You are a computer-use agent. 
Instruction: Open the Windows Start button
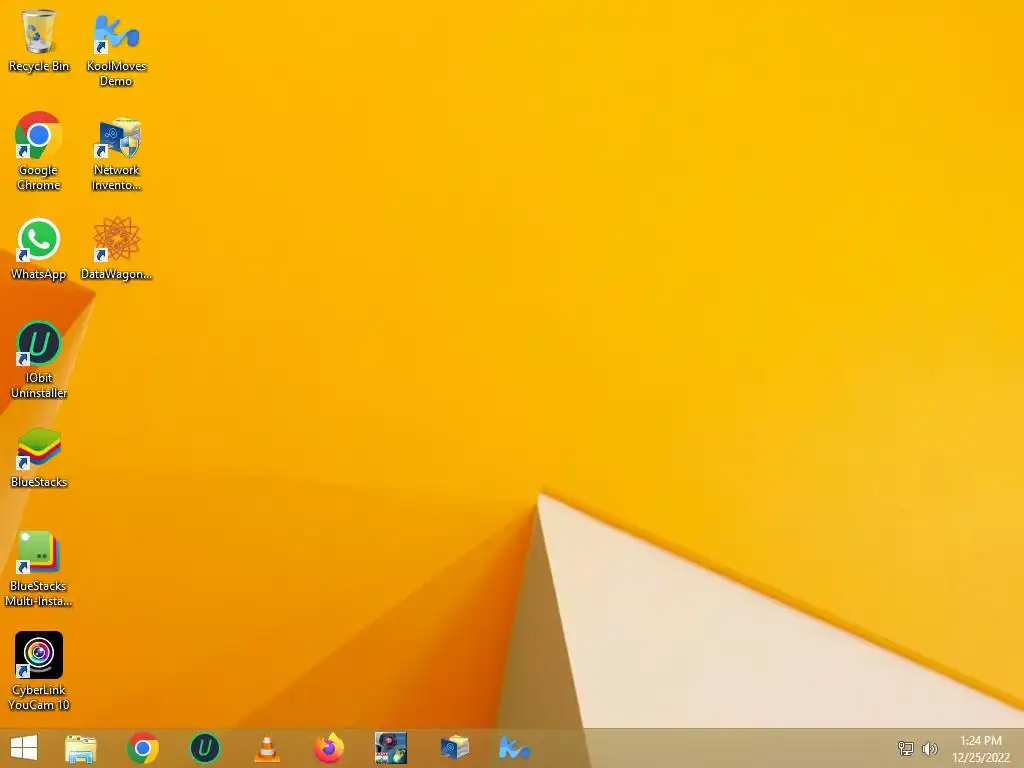(x=24, y=748)
